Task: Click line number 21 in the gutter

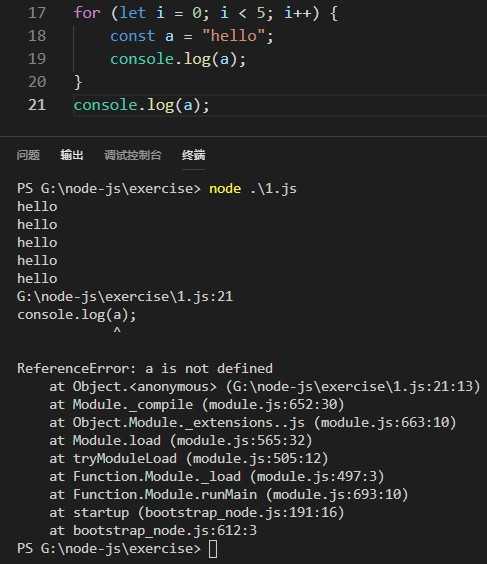Action: coord(37,105)
